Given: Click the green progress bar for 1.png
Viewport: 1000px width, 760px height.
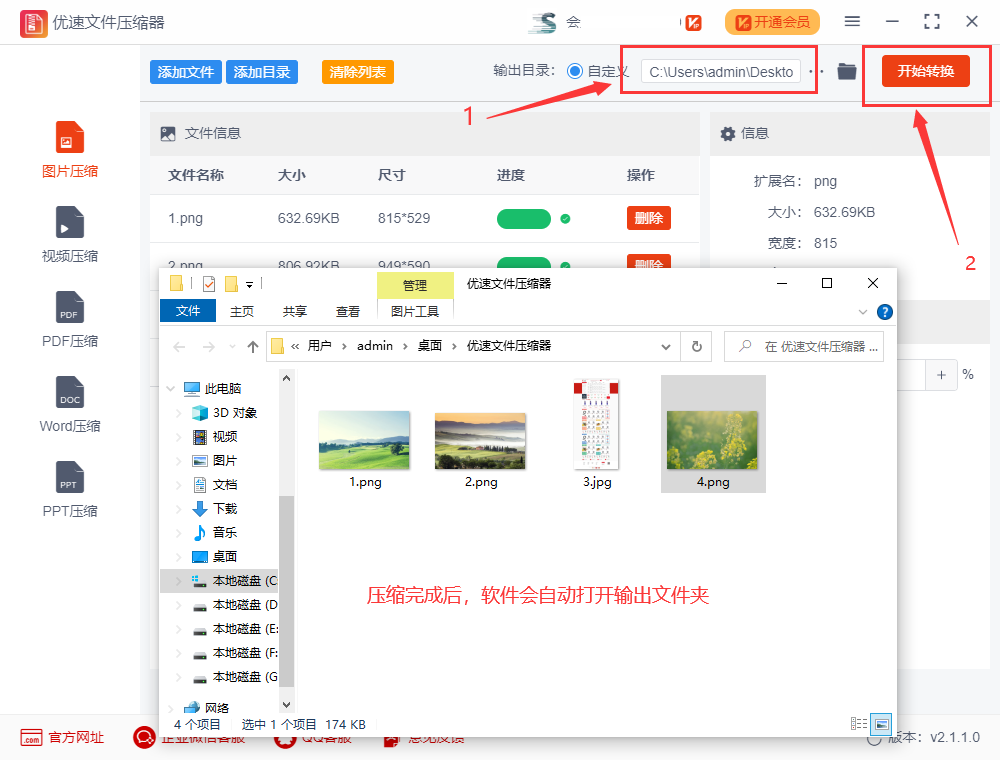Looking at the screenshot, I should coord(523,217).
